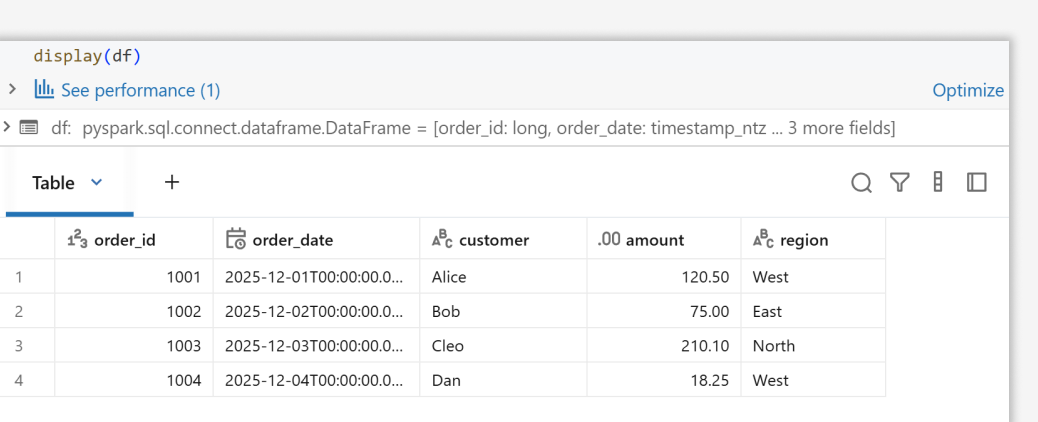The width and height of the screenshot is (1038, 422).
Task: Click row number 4 in the table
Action: 18,380
